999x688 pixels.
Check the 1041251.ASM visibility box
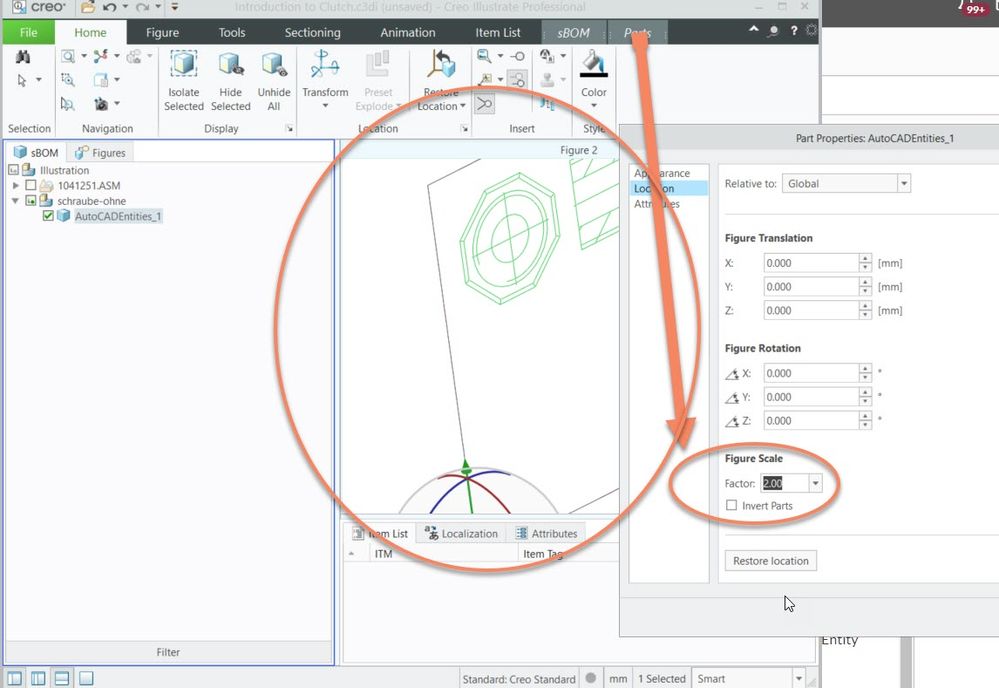[x=31, y=186]
